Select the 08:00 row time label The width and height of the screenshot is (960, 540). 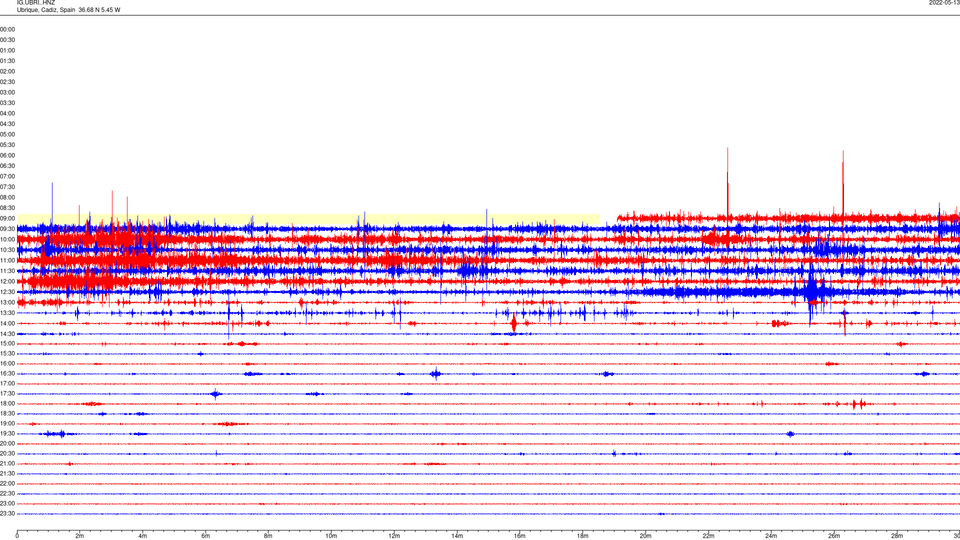pyautogui.click(x=7, y=197)
